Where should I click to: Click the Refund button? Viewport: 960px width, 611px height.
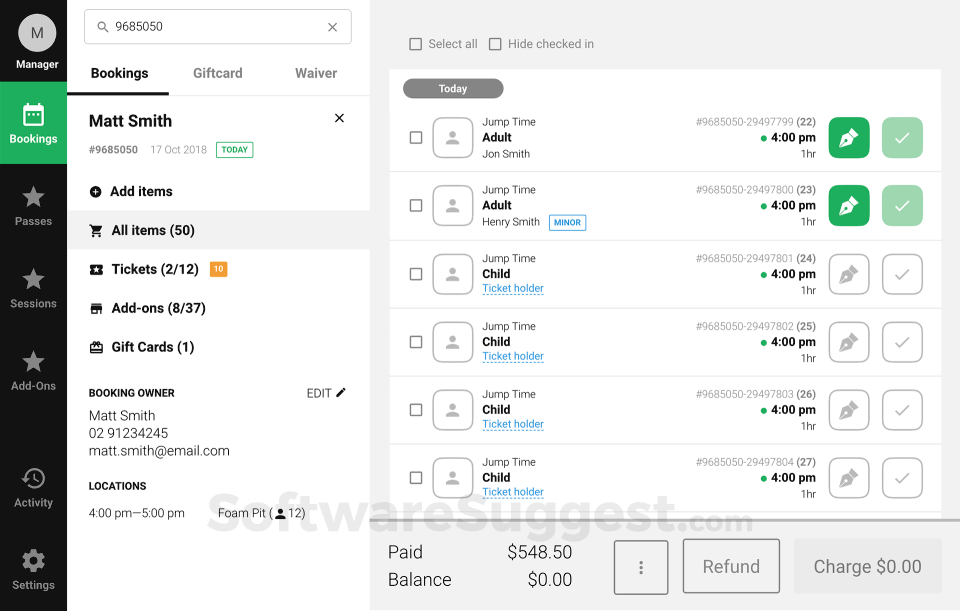click(731, 566)
